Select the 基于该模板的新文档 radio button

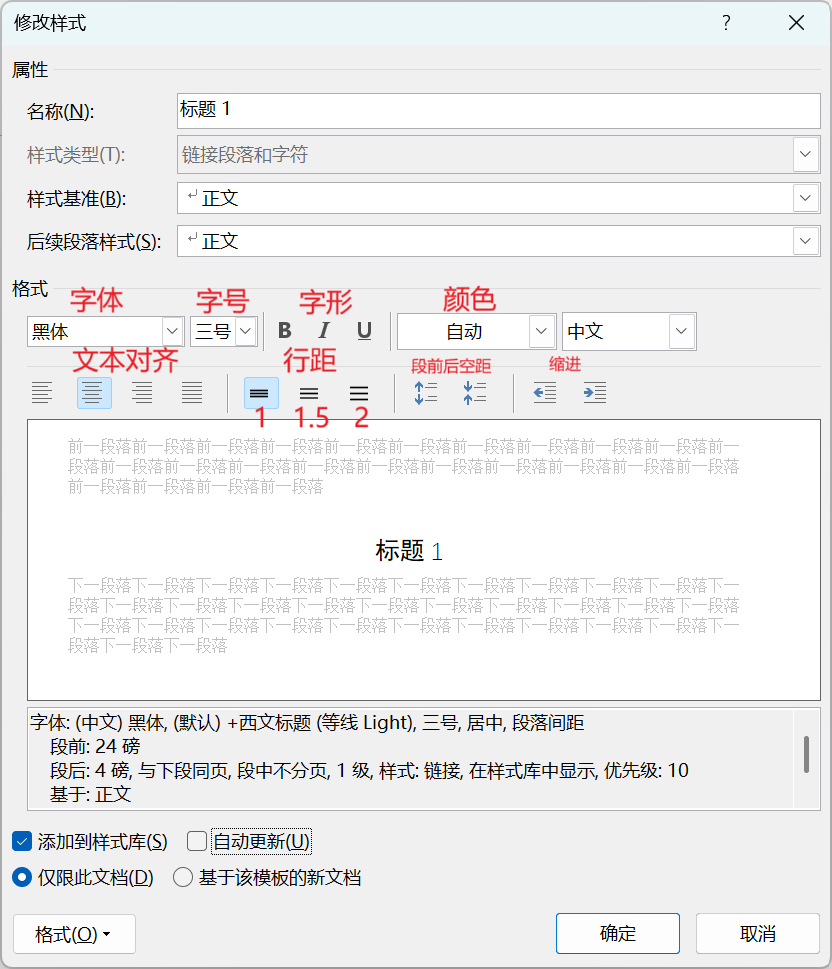click(x=182, y=877)
